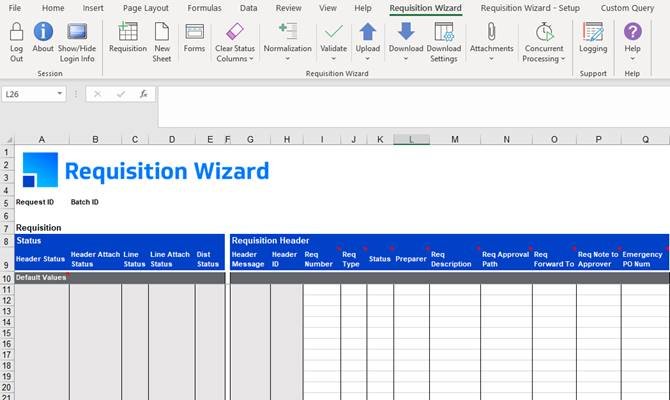Expand the Help dropdown arrow
670x400 pixels.
tap(632, 59)
